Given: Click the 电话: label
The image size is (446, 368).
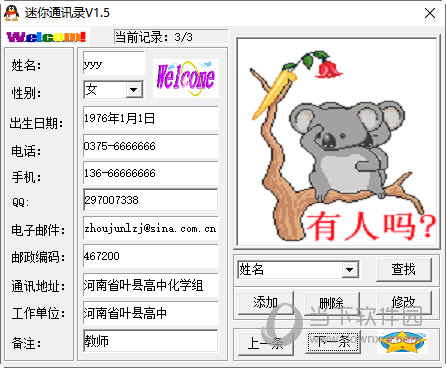Looking at the screenshot, I should coord(26,151).
